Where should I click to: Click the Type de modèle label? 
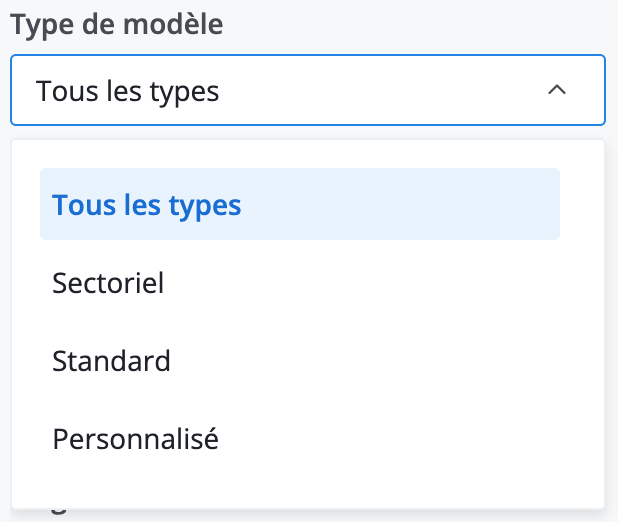click(x=117, y=24)
